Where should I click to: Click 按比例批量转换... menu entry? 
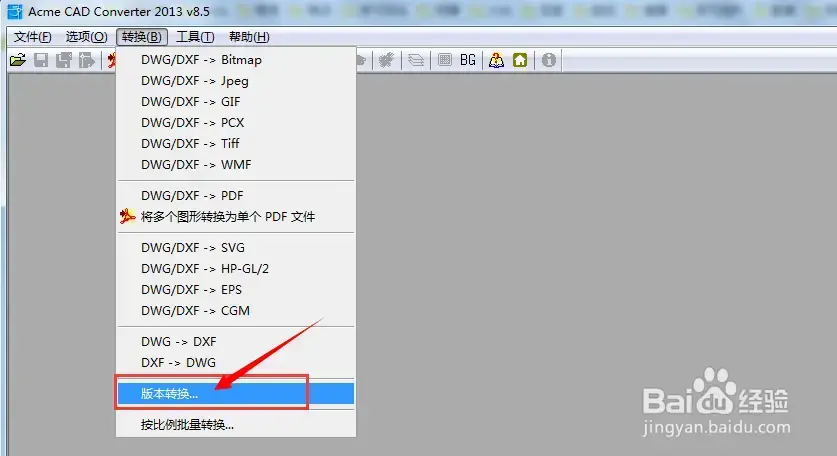(x=235, y=425)
